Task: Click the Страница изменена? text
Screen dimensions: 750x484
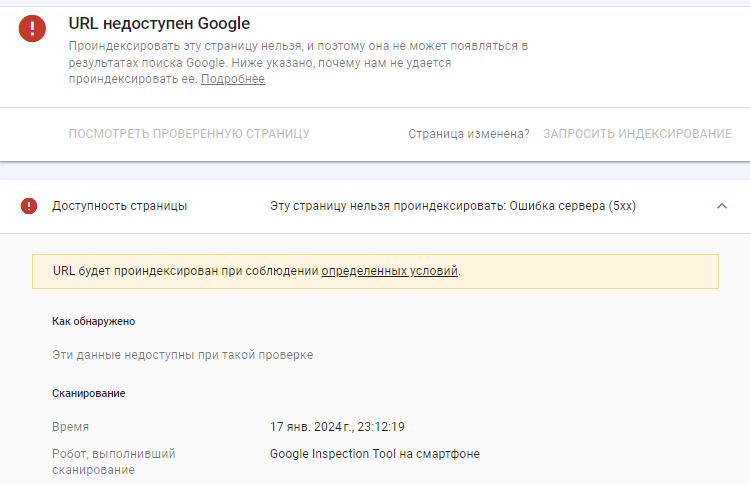Action: coord(469,134)
